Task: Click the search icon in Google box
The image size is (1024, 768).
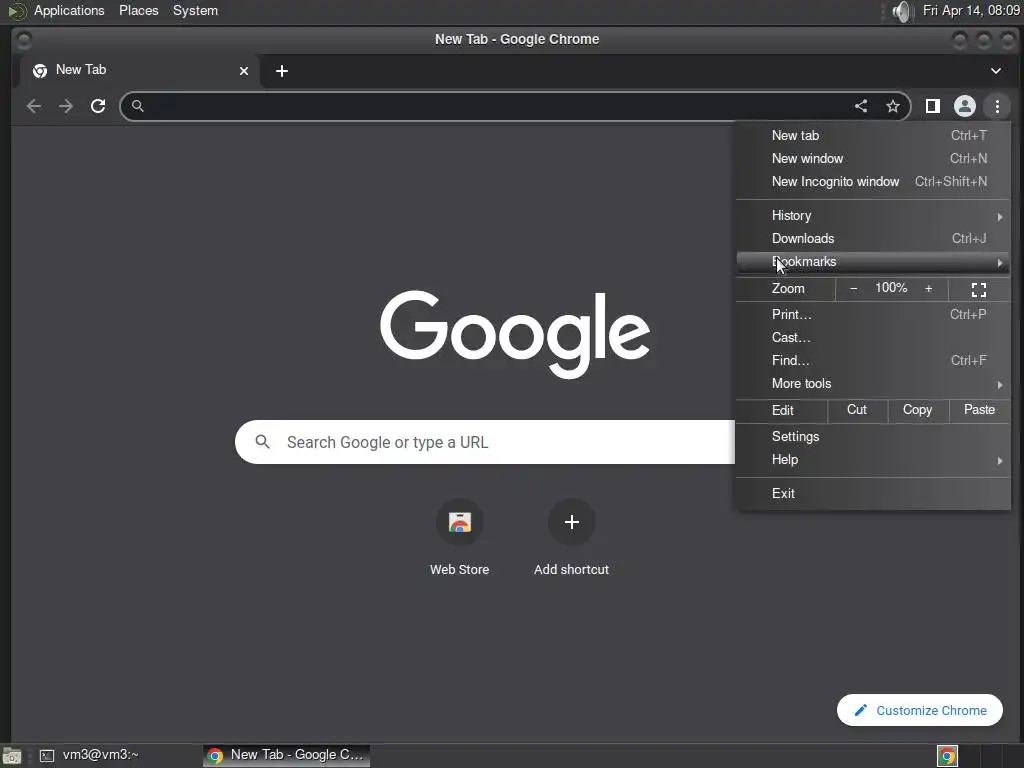Action: (x=263, y=442)
